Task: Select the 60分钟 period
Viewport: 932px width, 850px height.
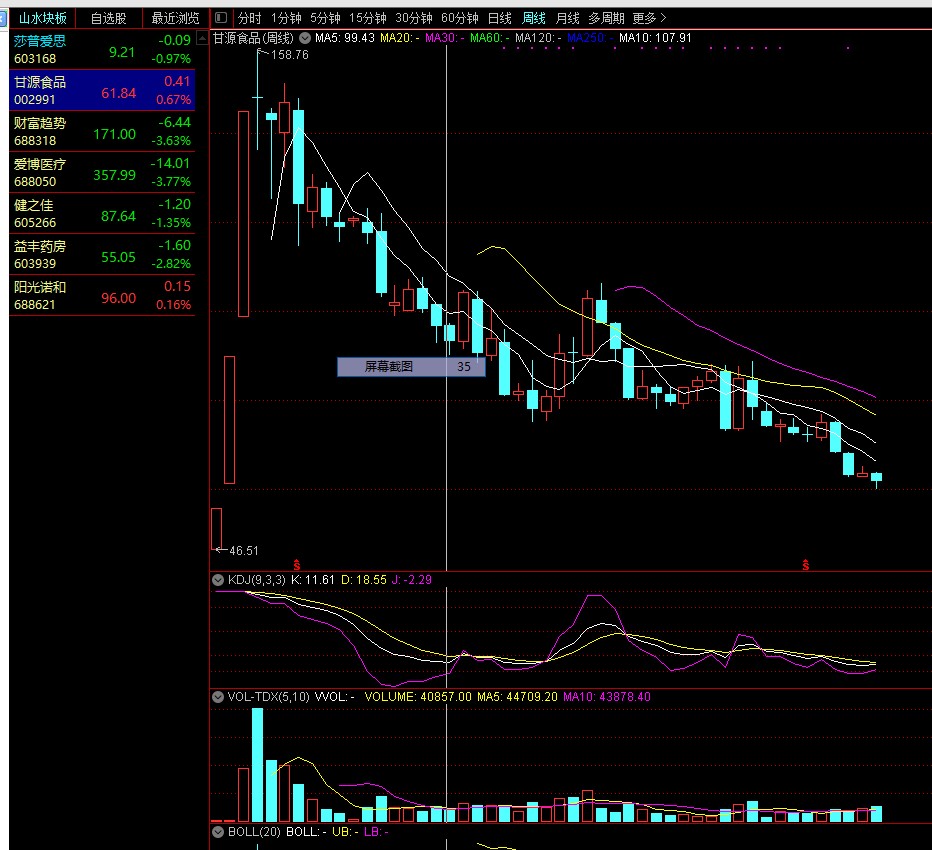Action: (x=459, y=18)
